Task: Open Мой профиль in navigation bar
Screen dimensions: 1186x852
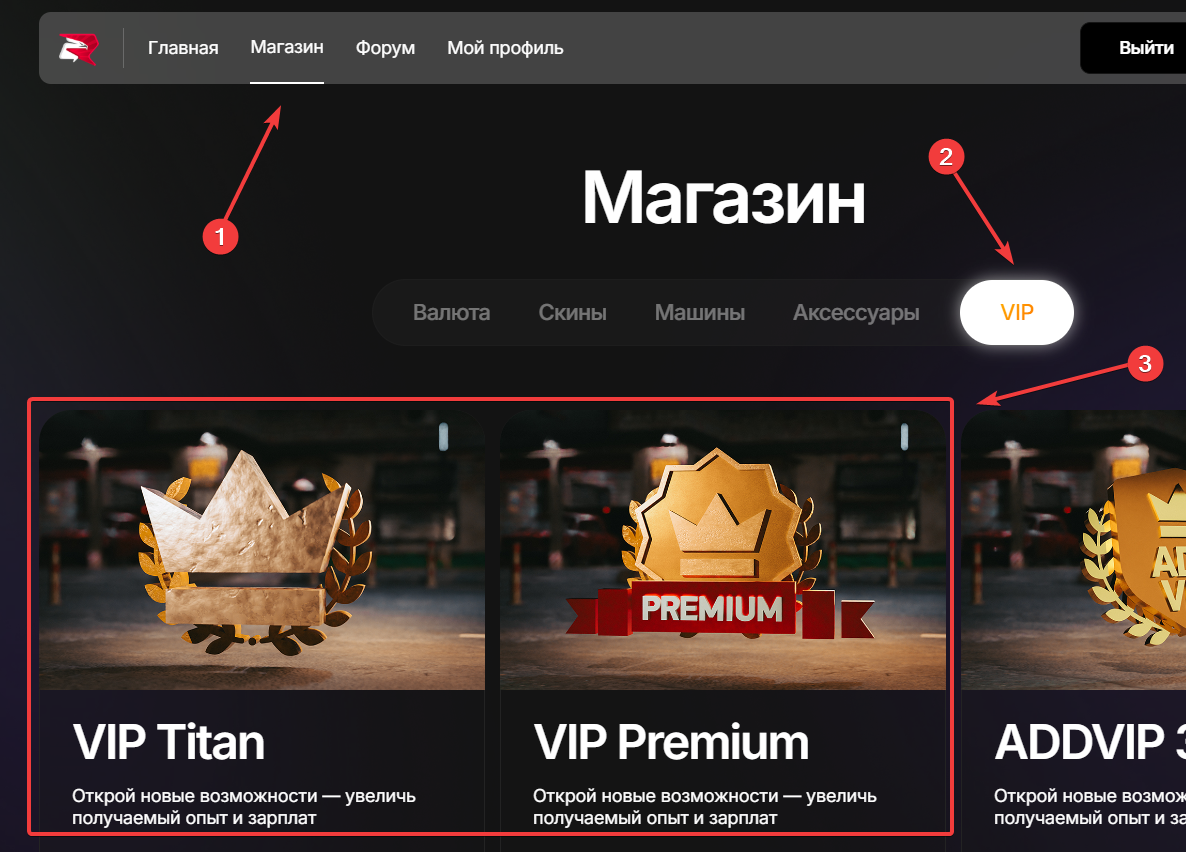Action: [x=505, y=48]
